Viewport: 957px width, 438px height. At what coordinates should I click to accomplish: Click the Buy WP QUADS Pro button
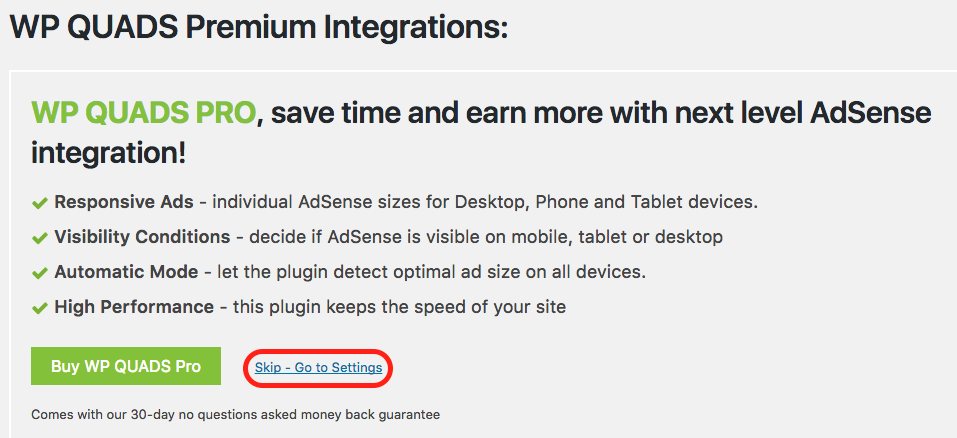[x=126, y=367]
